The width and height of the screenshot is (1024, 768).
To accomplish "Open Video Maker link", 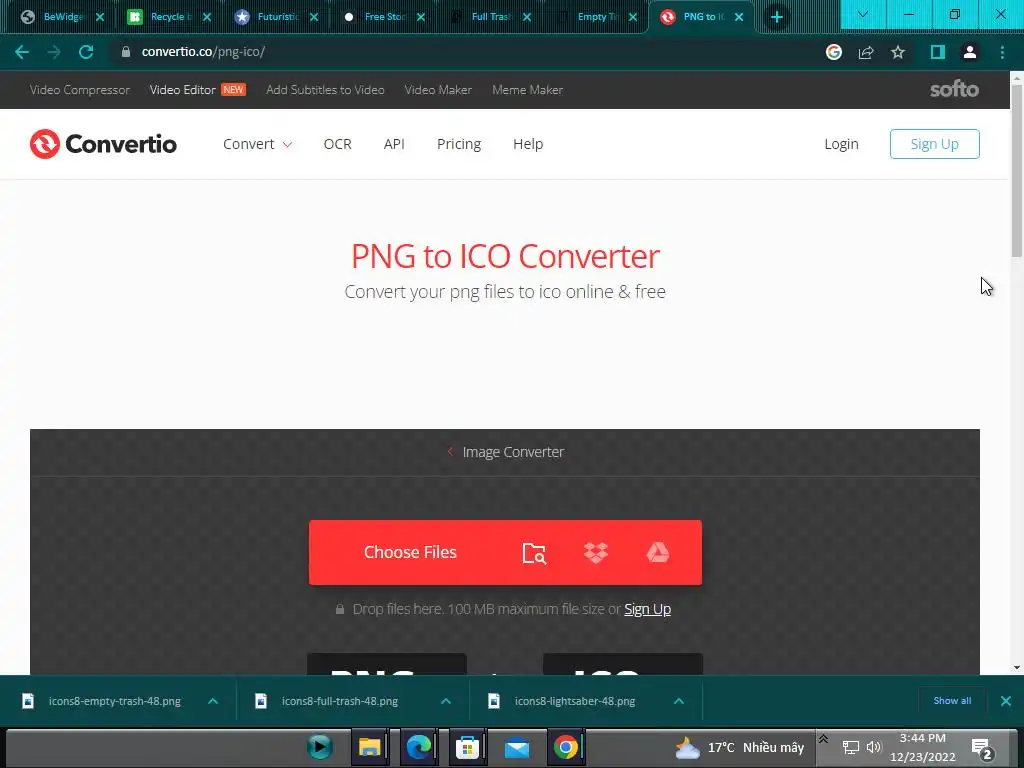I will tap(438, 90).
